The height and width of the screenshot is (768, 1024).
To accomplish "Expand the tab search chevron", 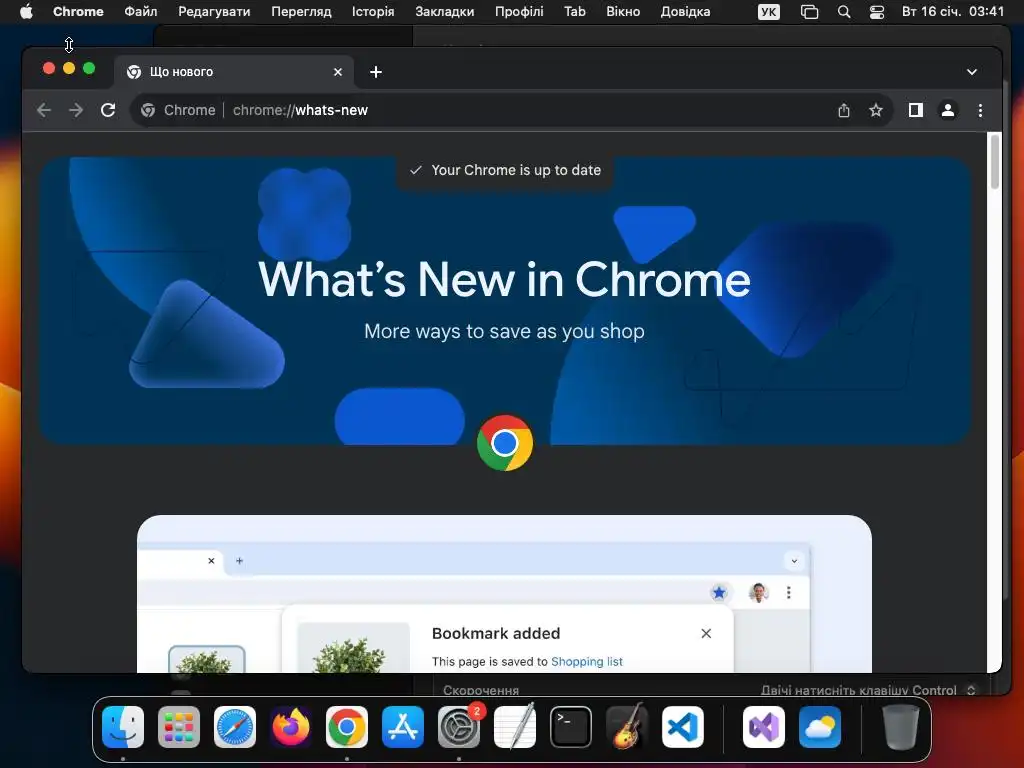I will click(x=972, y=72).
